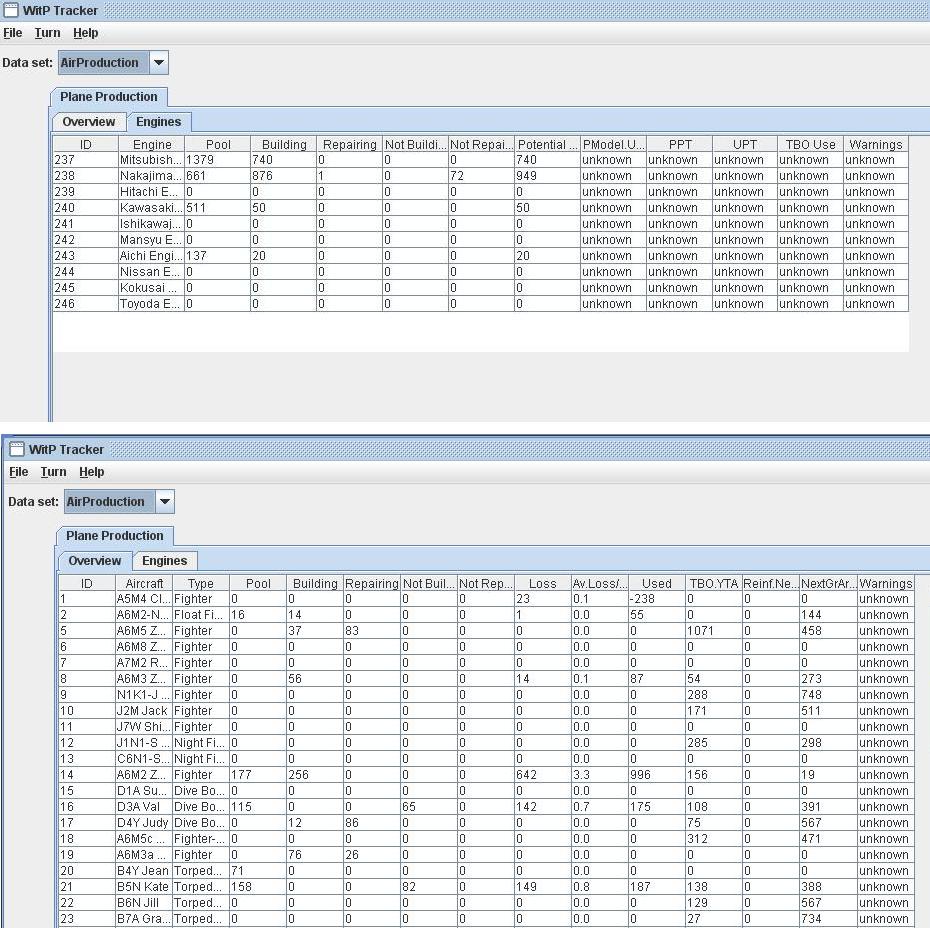Click TBO Use column header
Screen dimensions: 930x928
pos(810,144)
